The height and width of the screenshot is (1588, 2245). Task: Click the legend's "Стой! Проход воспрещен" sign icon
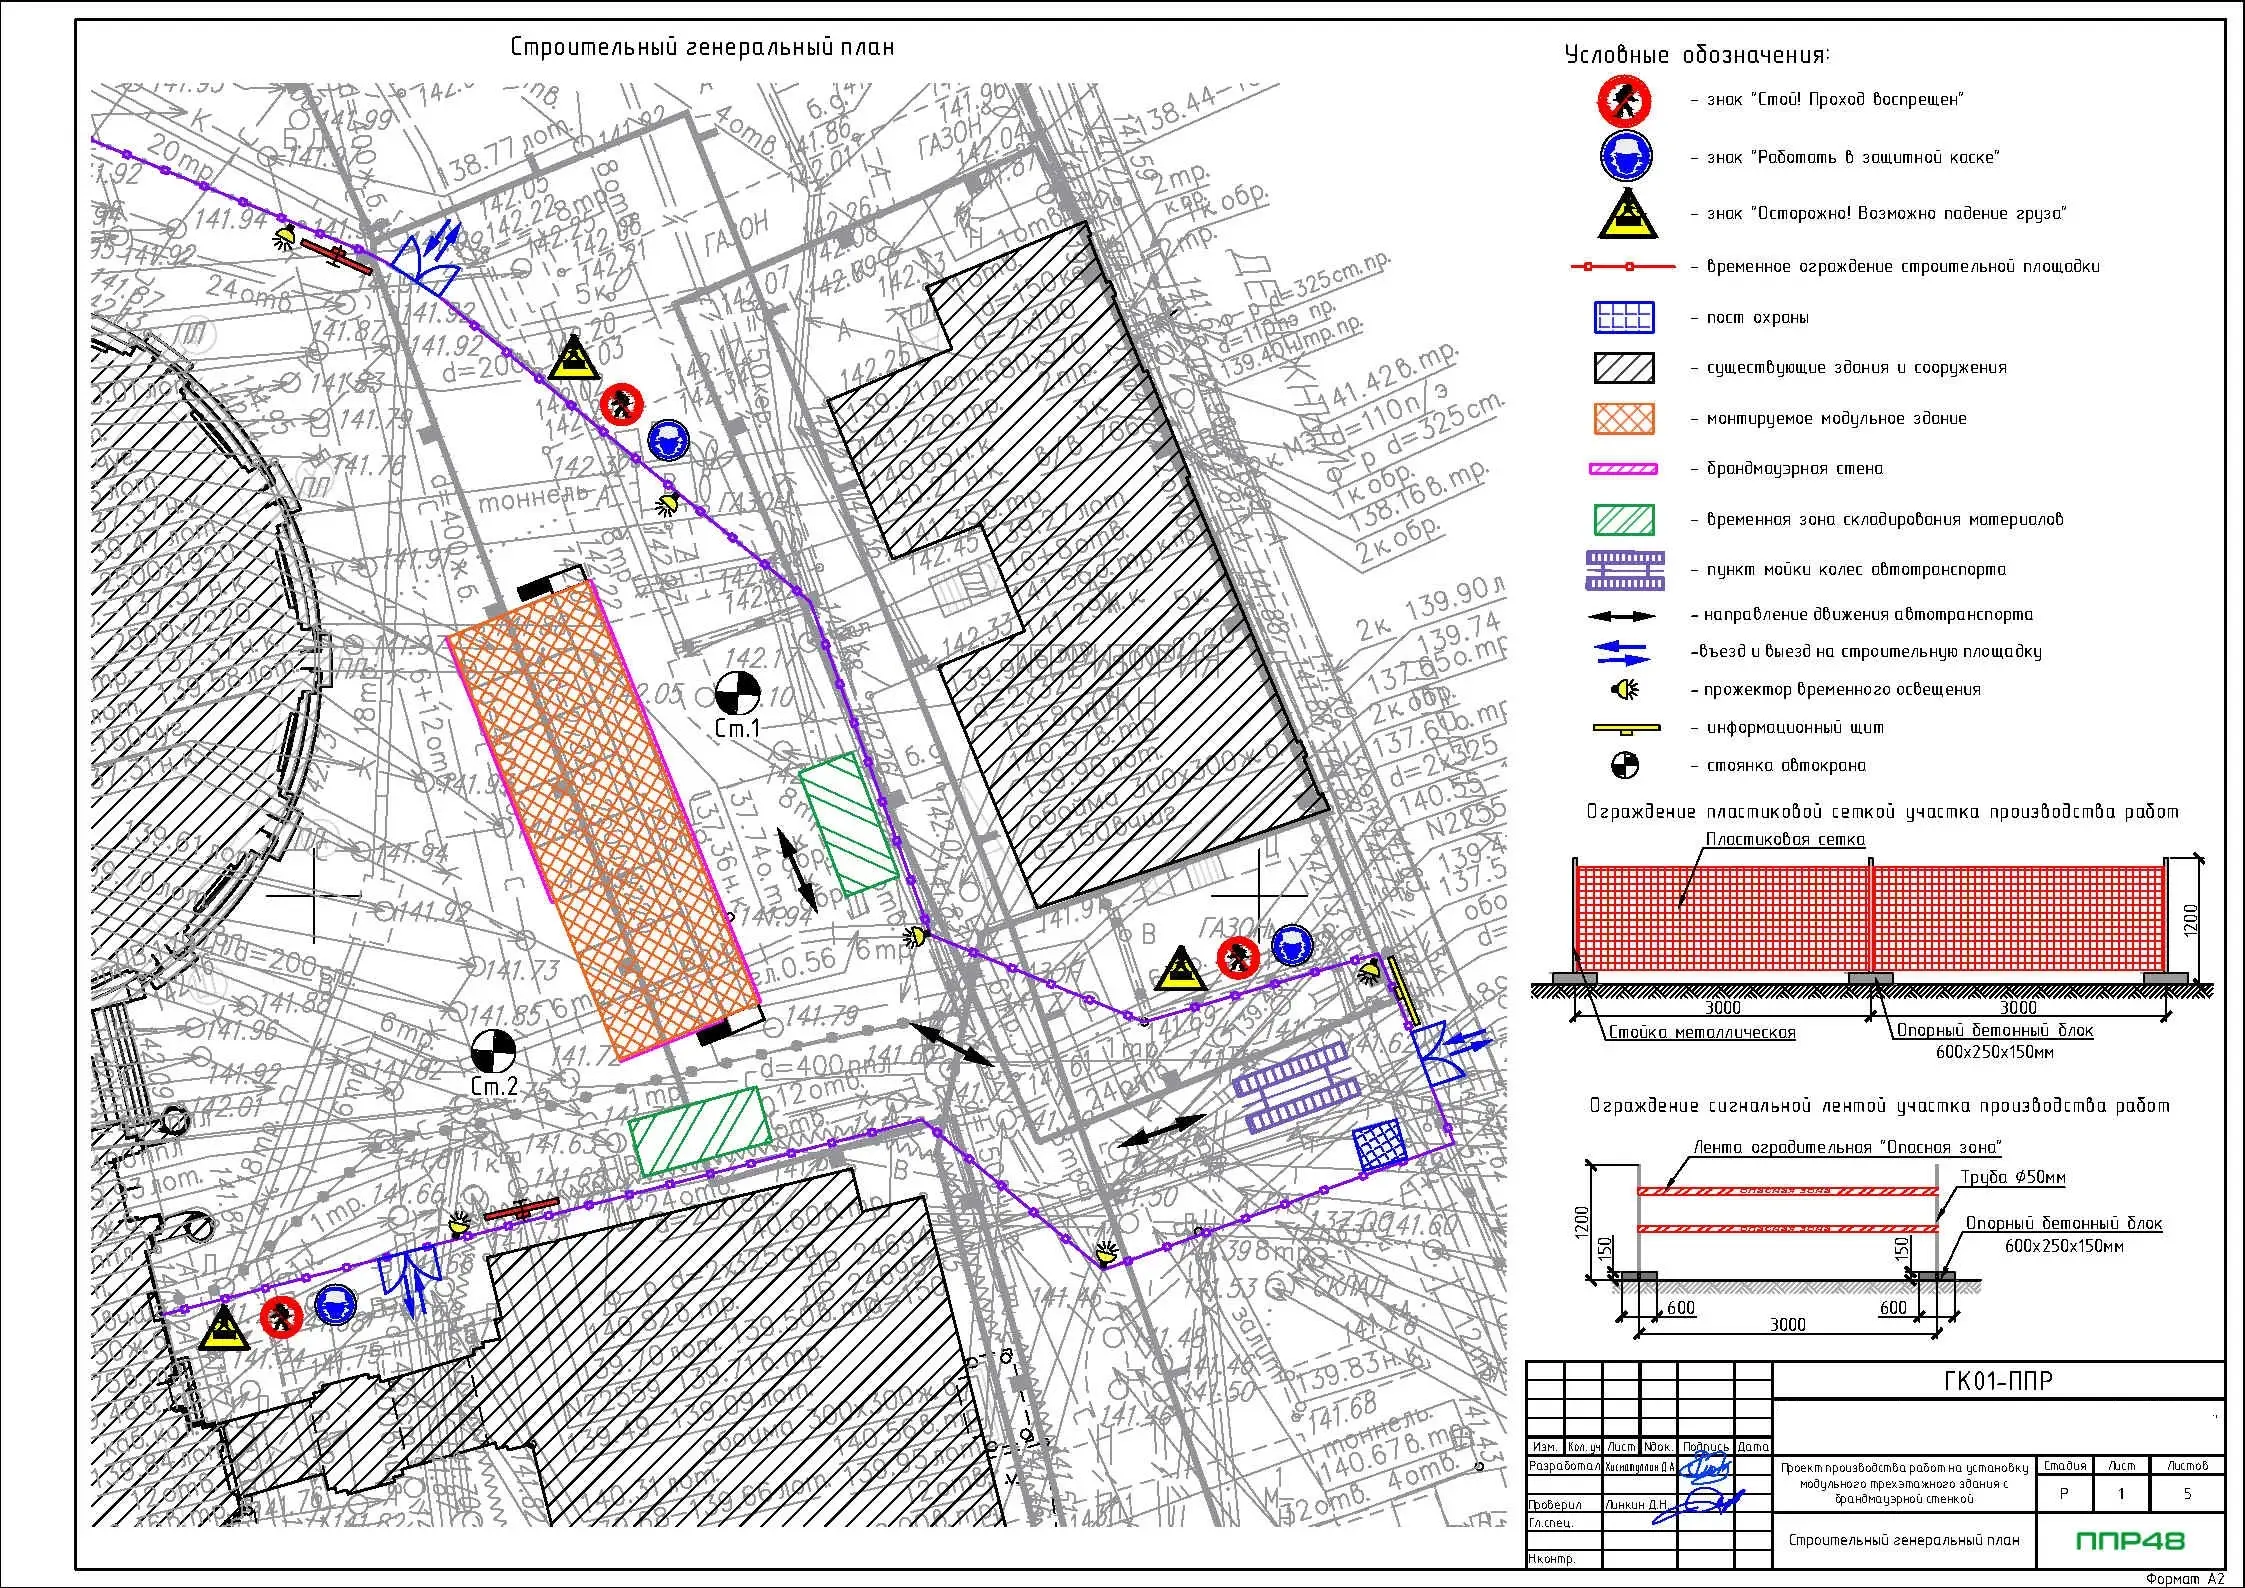pos(1624,100)
